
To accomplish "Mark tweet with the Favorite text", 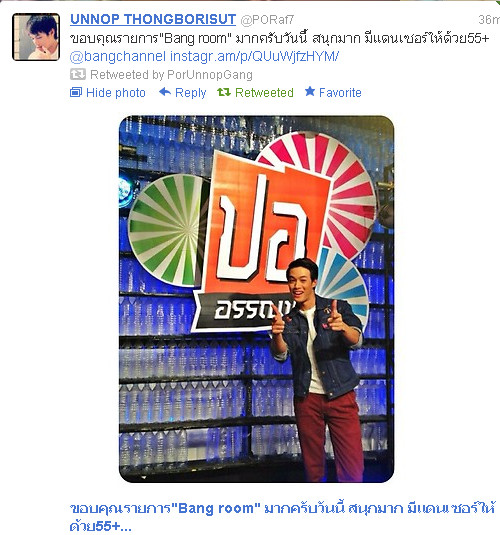I will [340, 92].
